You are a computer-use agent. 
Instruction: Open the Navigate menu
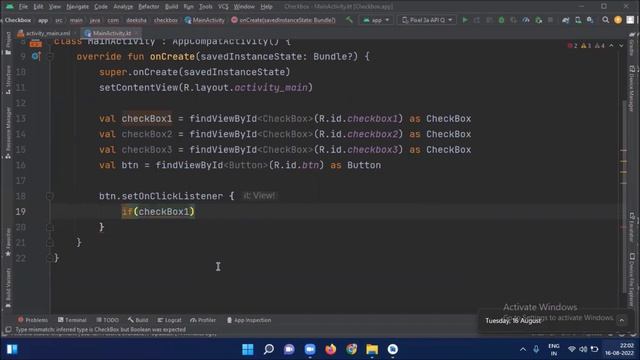coord(77,7)
